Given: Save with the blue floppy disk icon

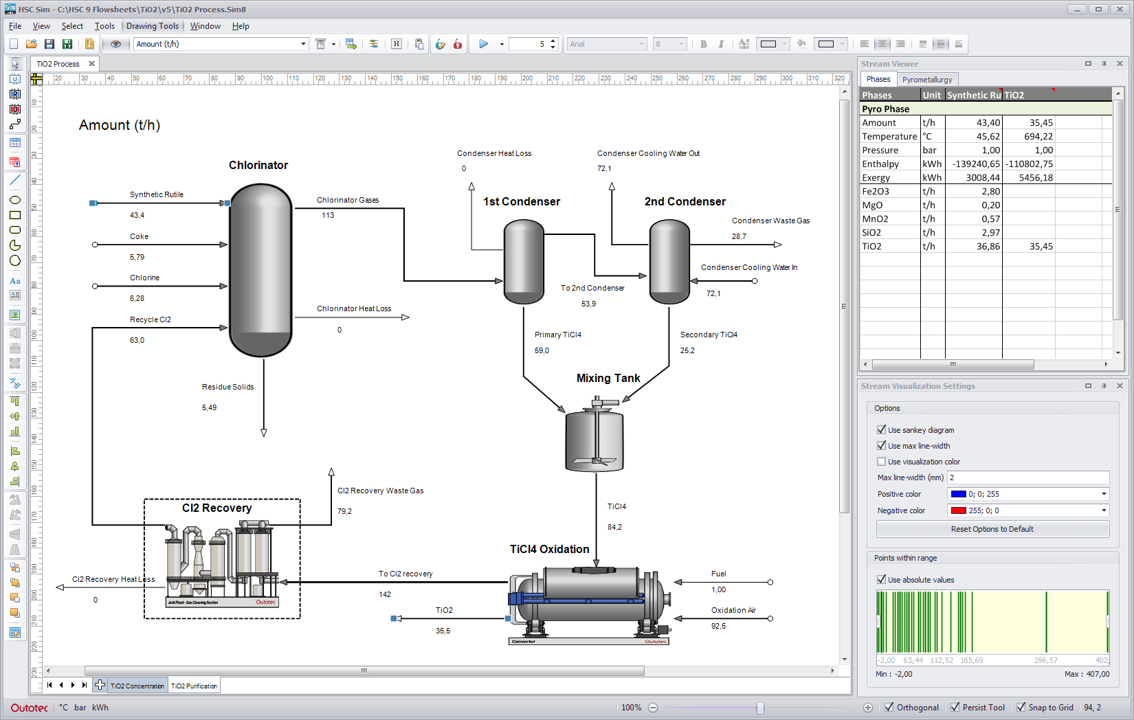Looking at the screenshot, I should pos(49,44).
